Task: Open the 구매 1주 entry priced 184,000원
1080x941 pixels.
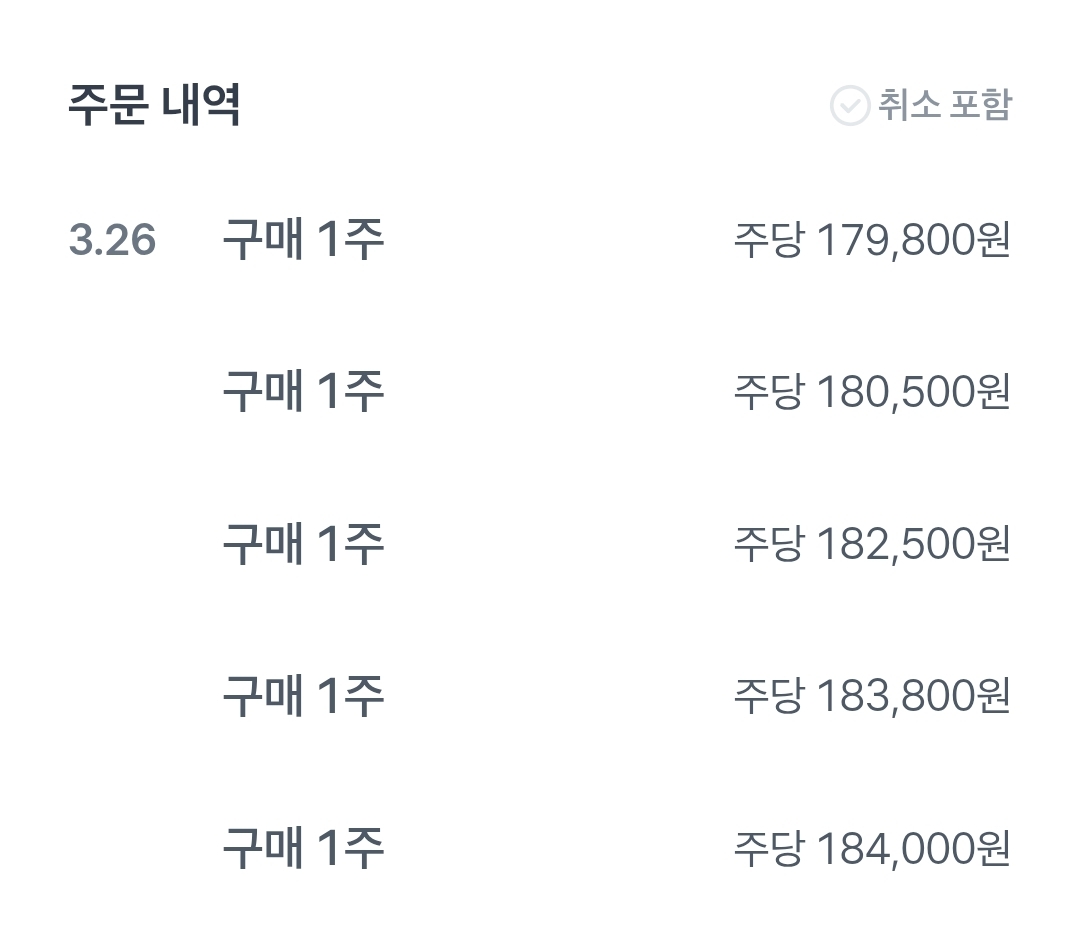Action: pyautogui.click(x=304, y=848)
